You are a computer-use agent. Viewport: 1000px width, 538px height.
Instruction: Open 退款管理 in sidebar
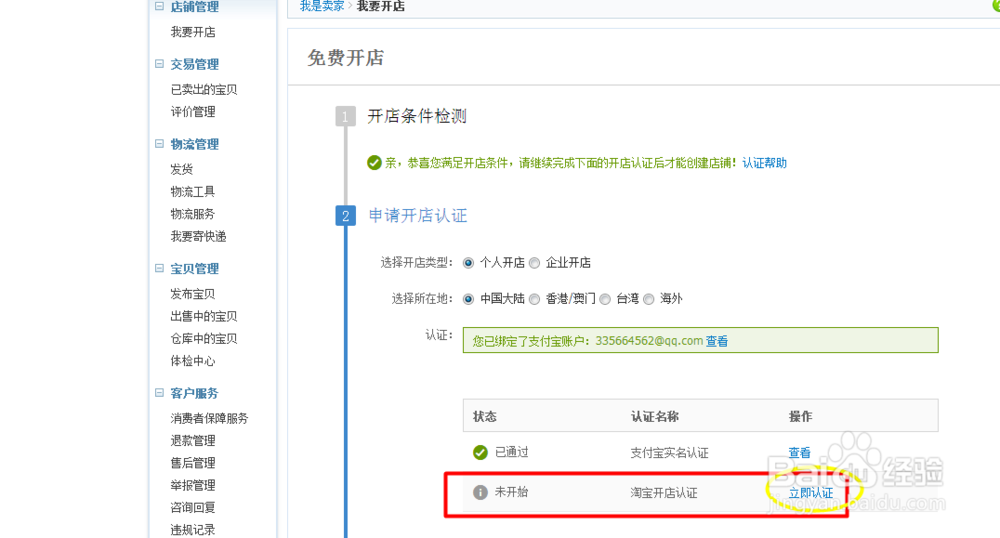coord(193,440)
